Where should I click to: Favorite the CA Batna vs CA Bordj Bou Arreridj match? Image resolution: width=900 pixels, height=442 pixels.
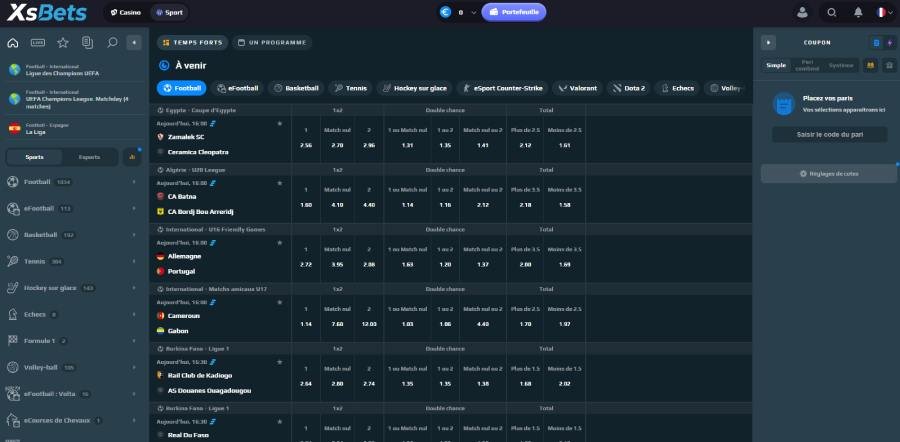(280, 183)
